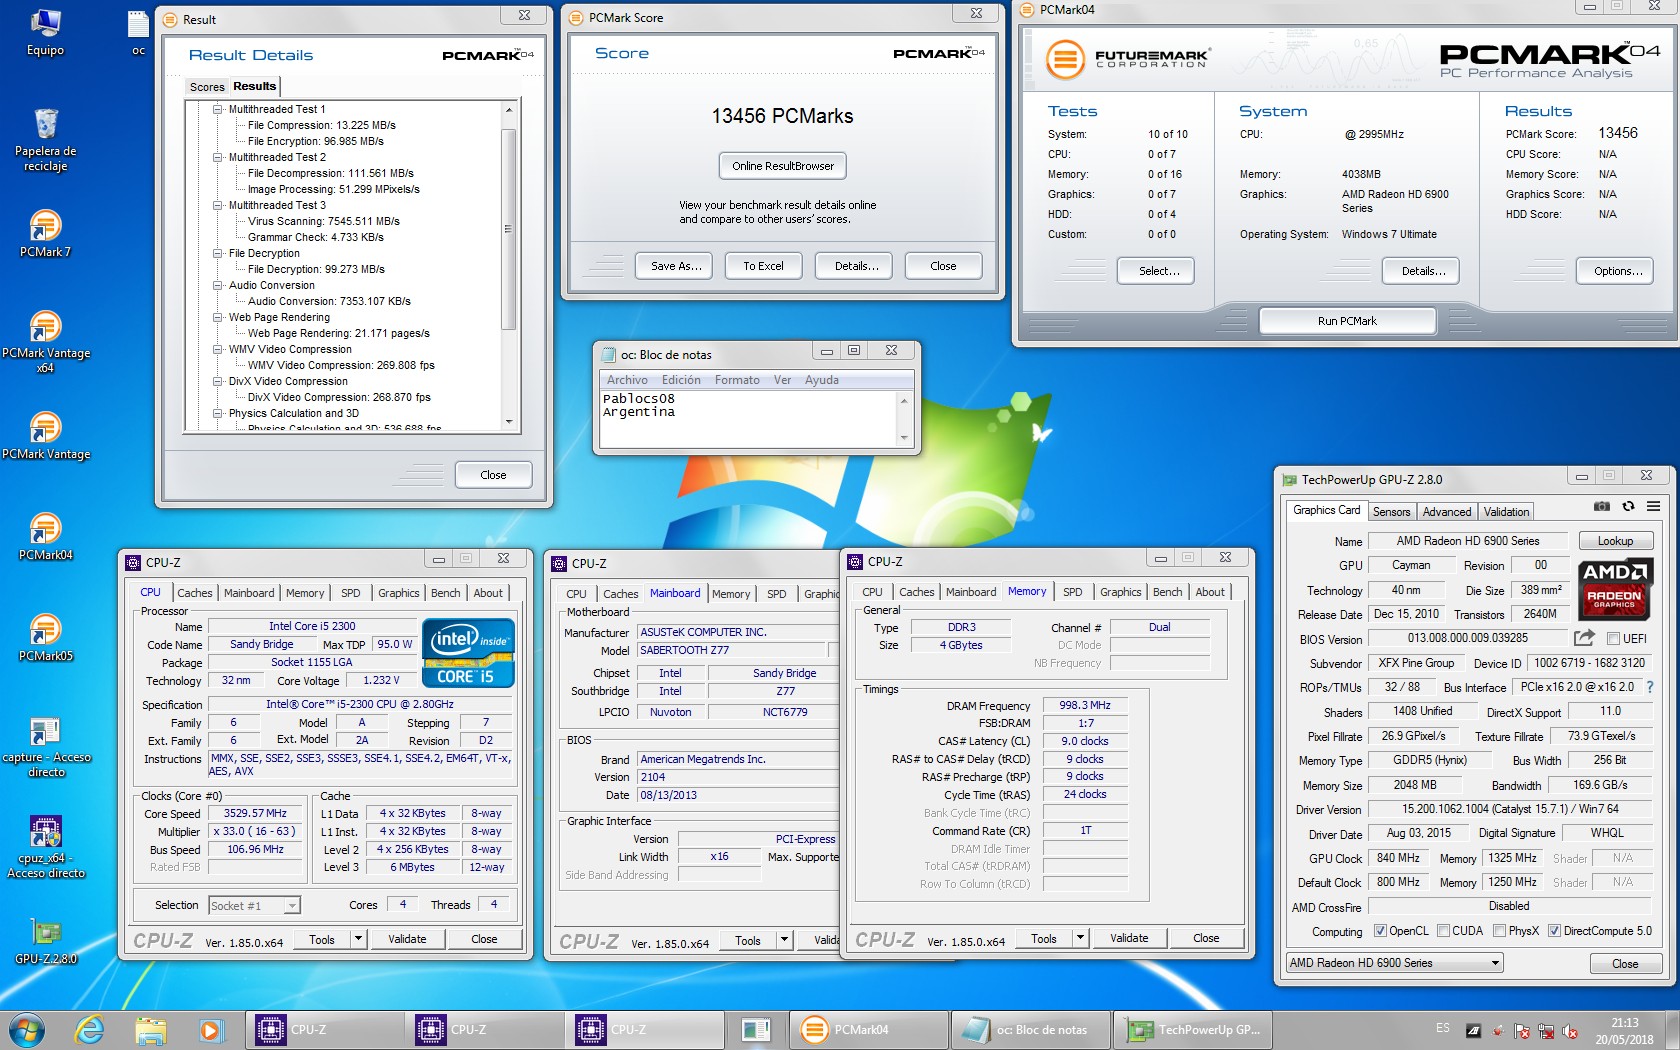This screenshot has width=1680, height=1050.
Task: Collapse the File Decryption tree node
Action: point(217,253)
